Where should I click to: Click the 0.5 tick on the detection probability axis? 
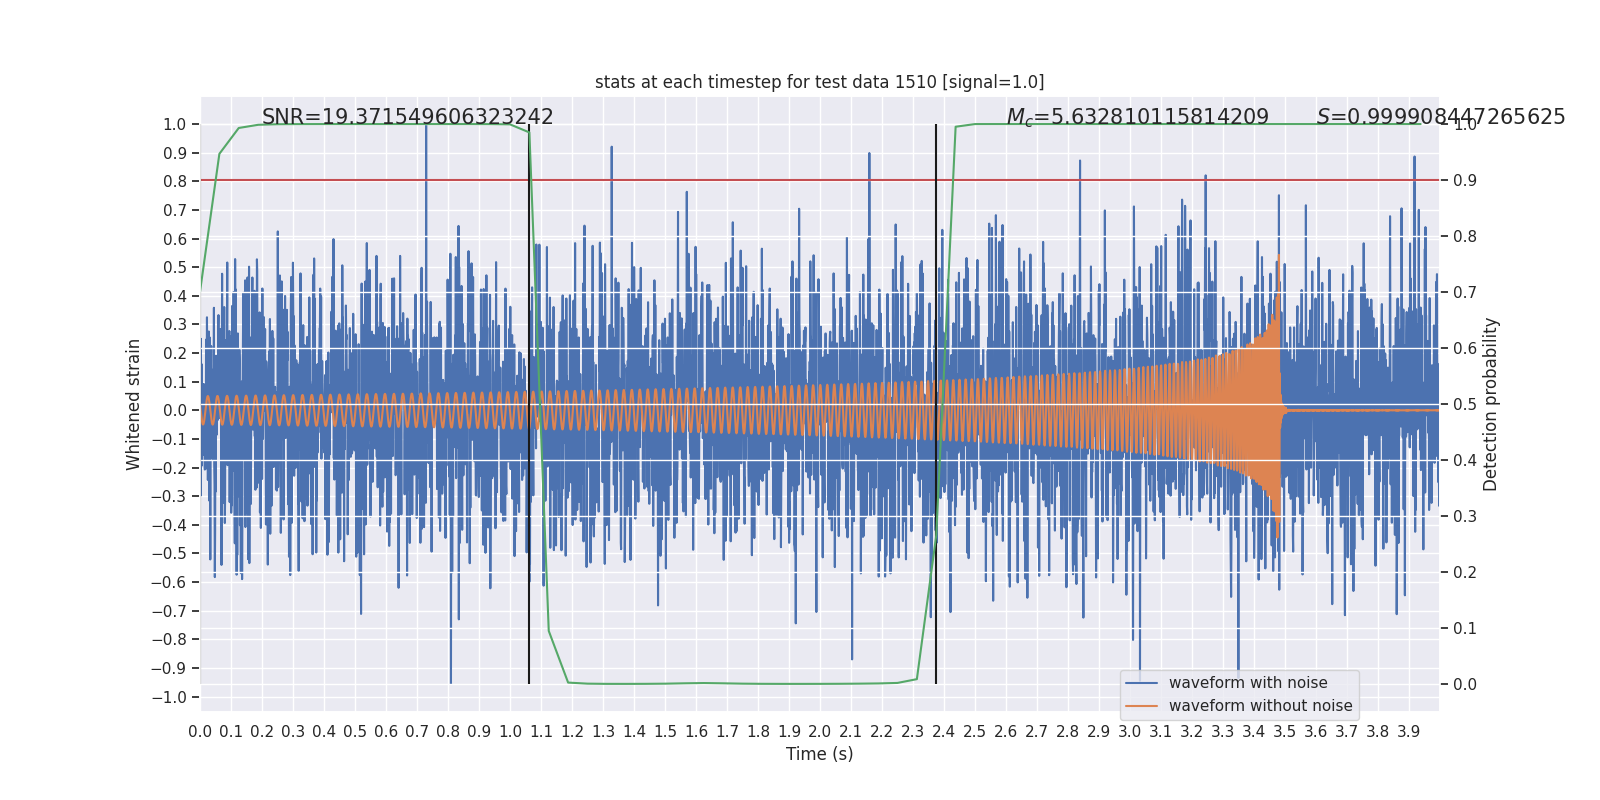pyautogui.click(x=1465, y=404)
